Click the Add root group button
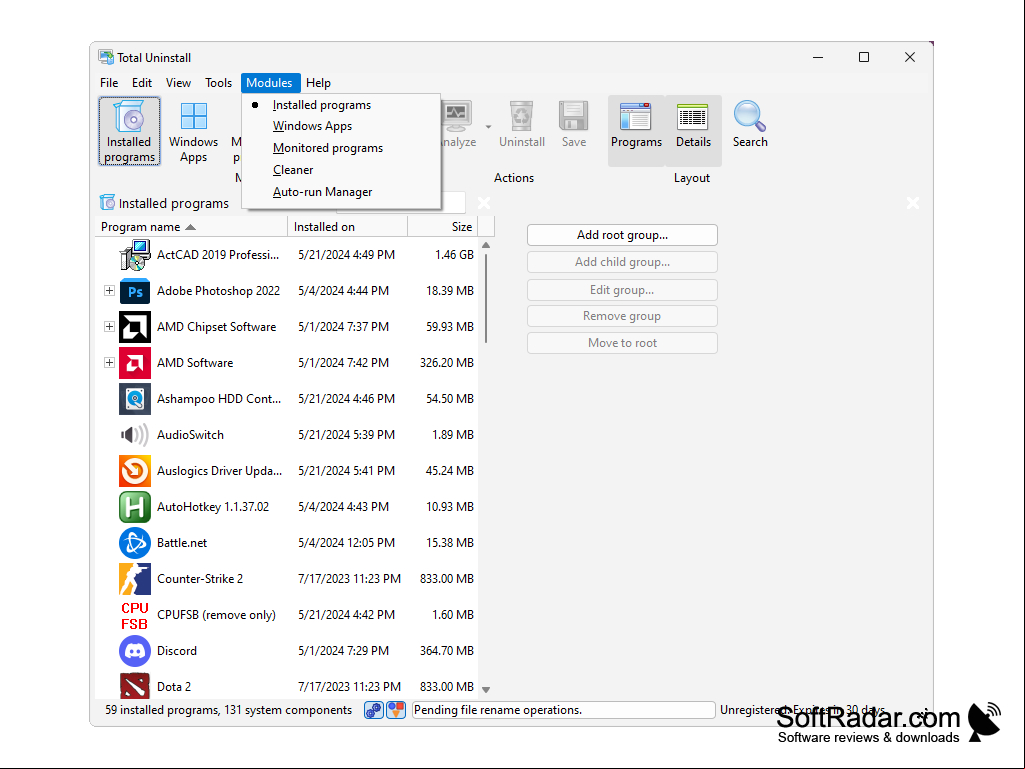 point(622,235)
